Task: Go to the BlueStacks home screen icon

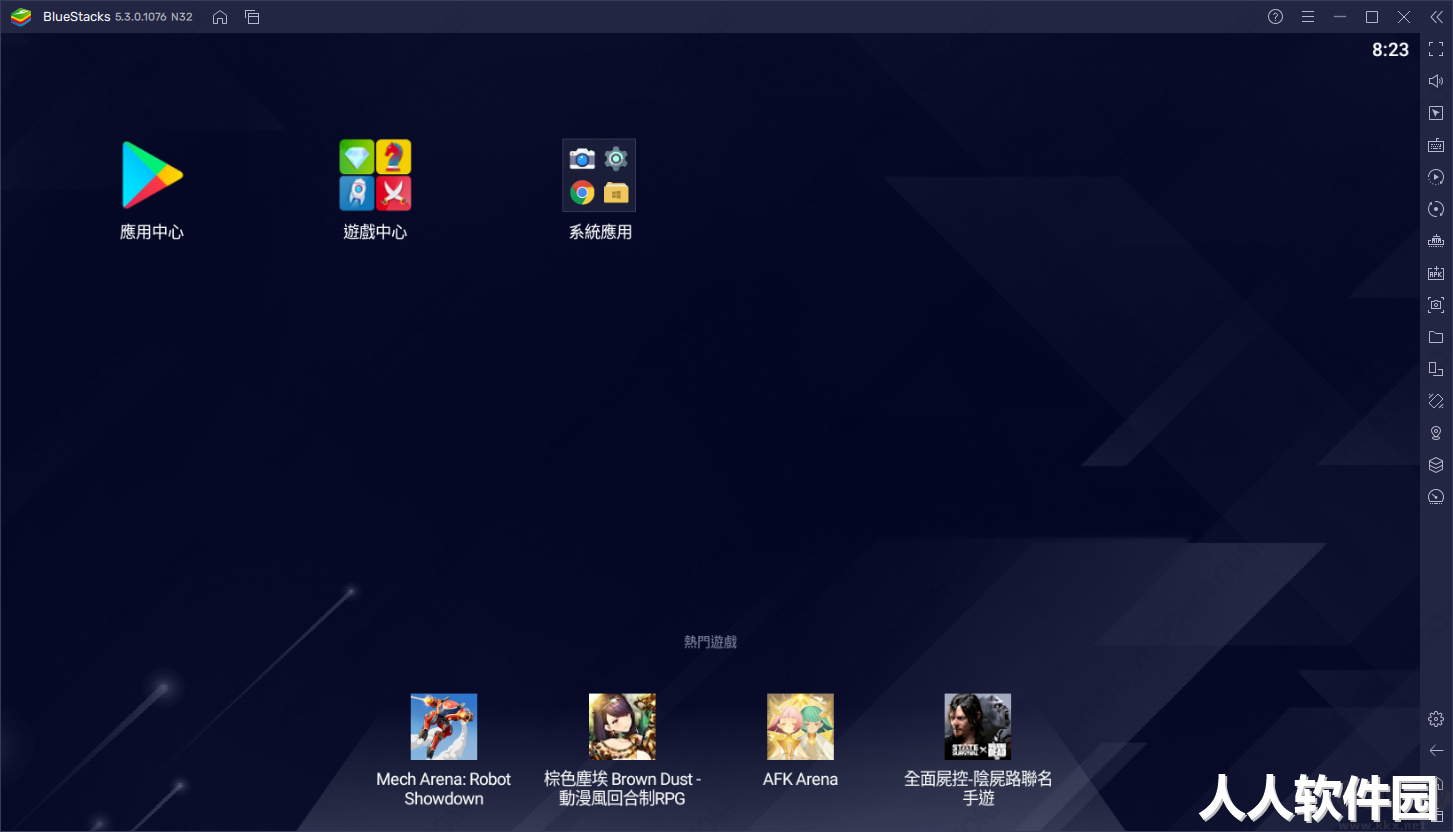Action: pyautogui.click(x=220, y=17)
